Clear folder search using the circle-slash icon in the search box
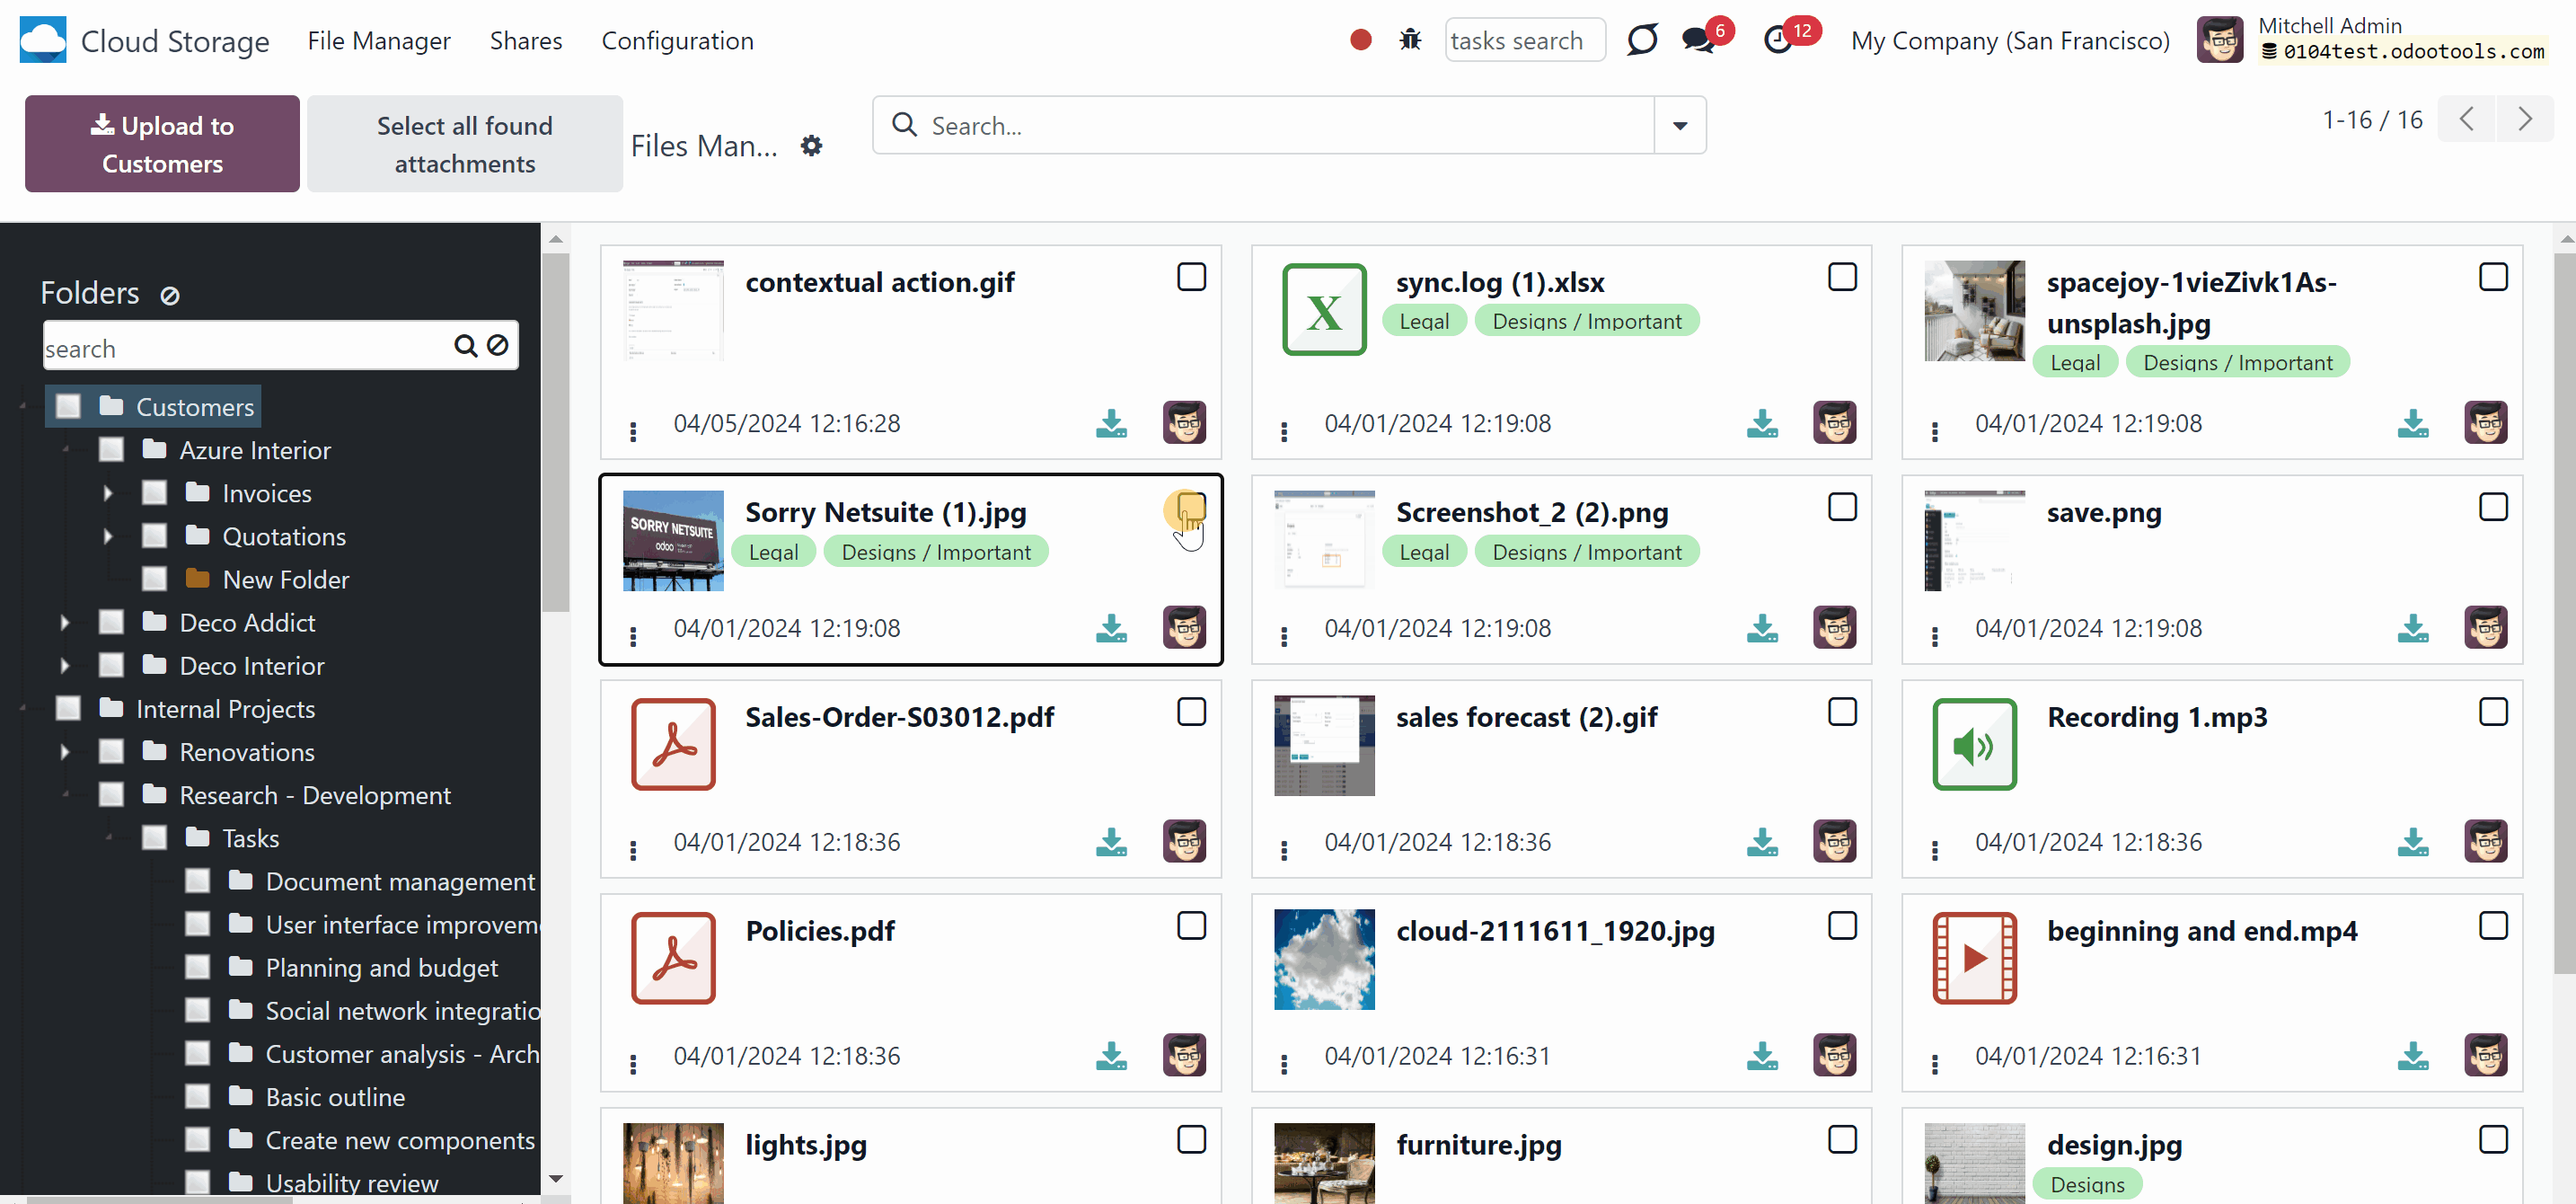 [x=497, y=346]
